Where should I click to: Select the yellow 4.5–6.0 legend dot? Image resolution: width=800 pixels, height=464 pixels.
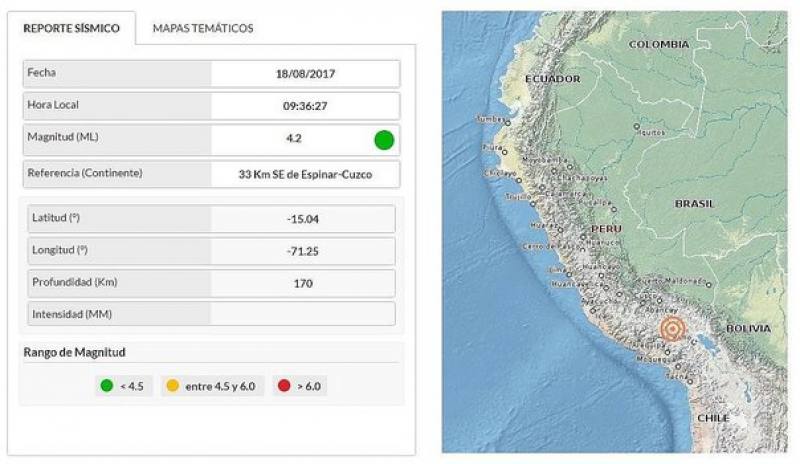click(173, 386)
